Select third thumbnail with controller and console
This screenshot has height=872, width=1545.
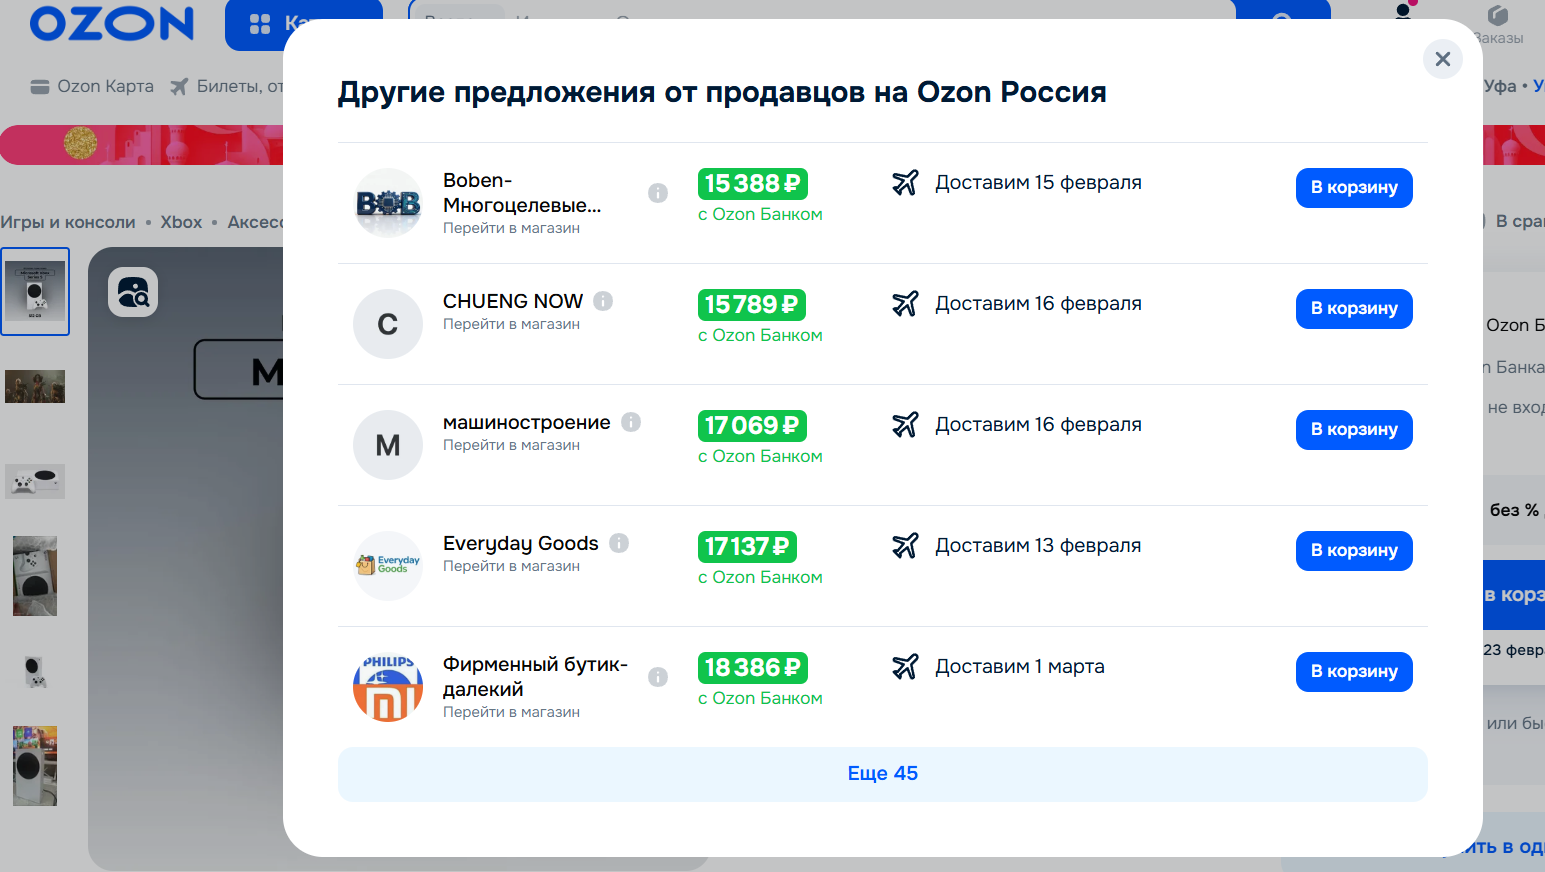pos(35,481)
